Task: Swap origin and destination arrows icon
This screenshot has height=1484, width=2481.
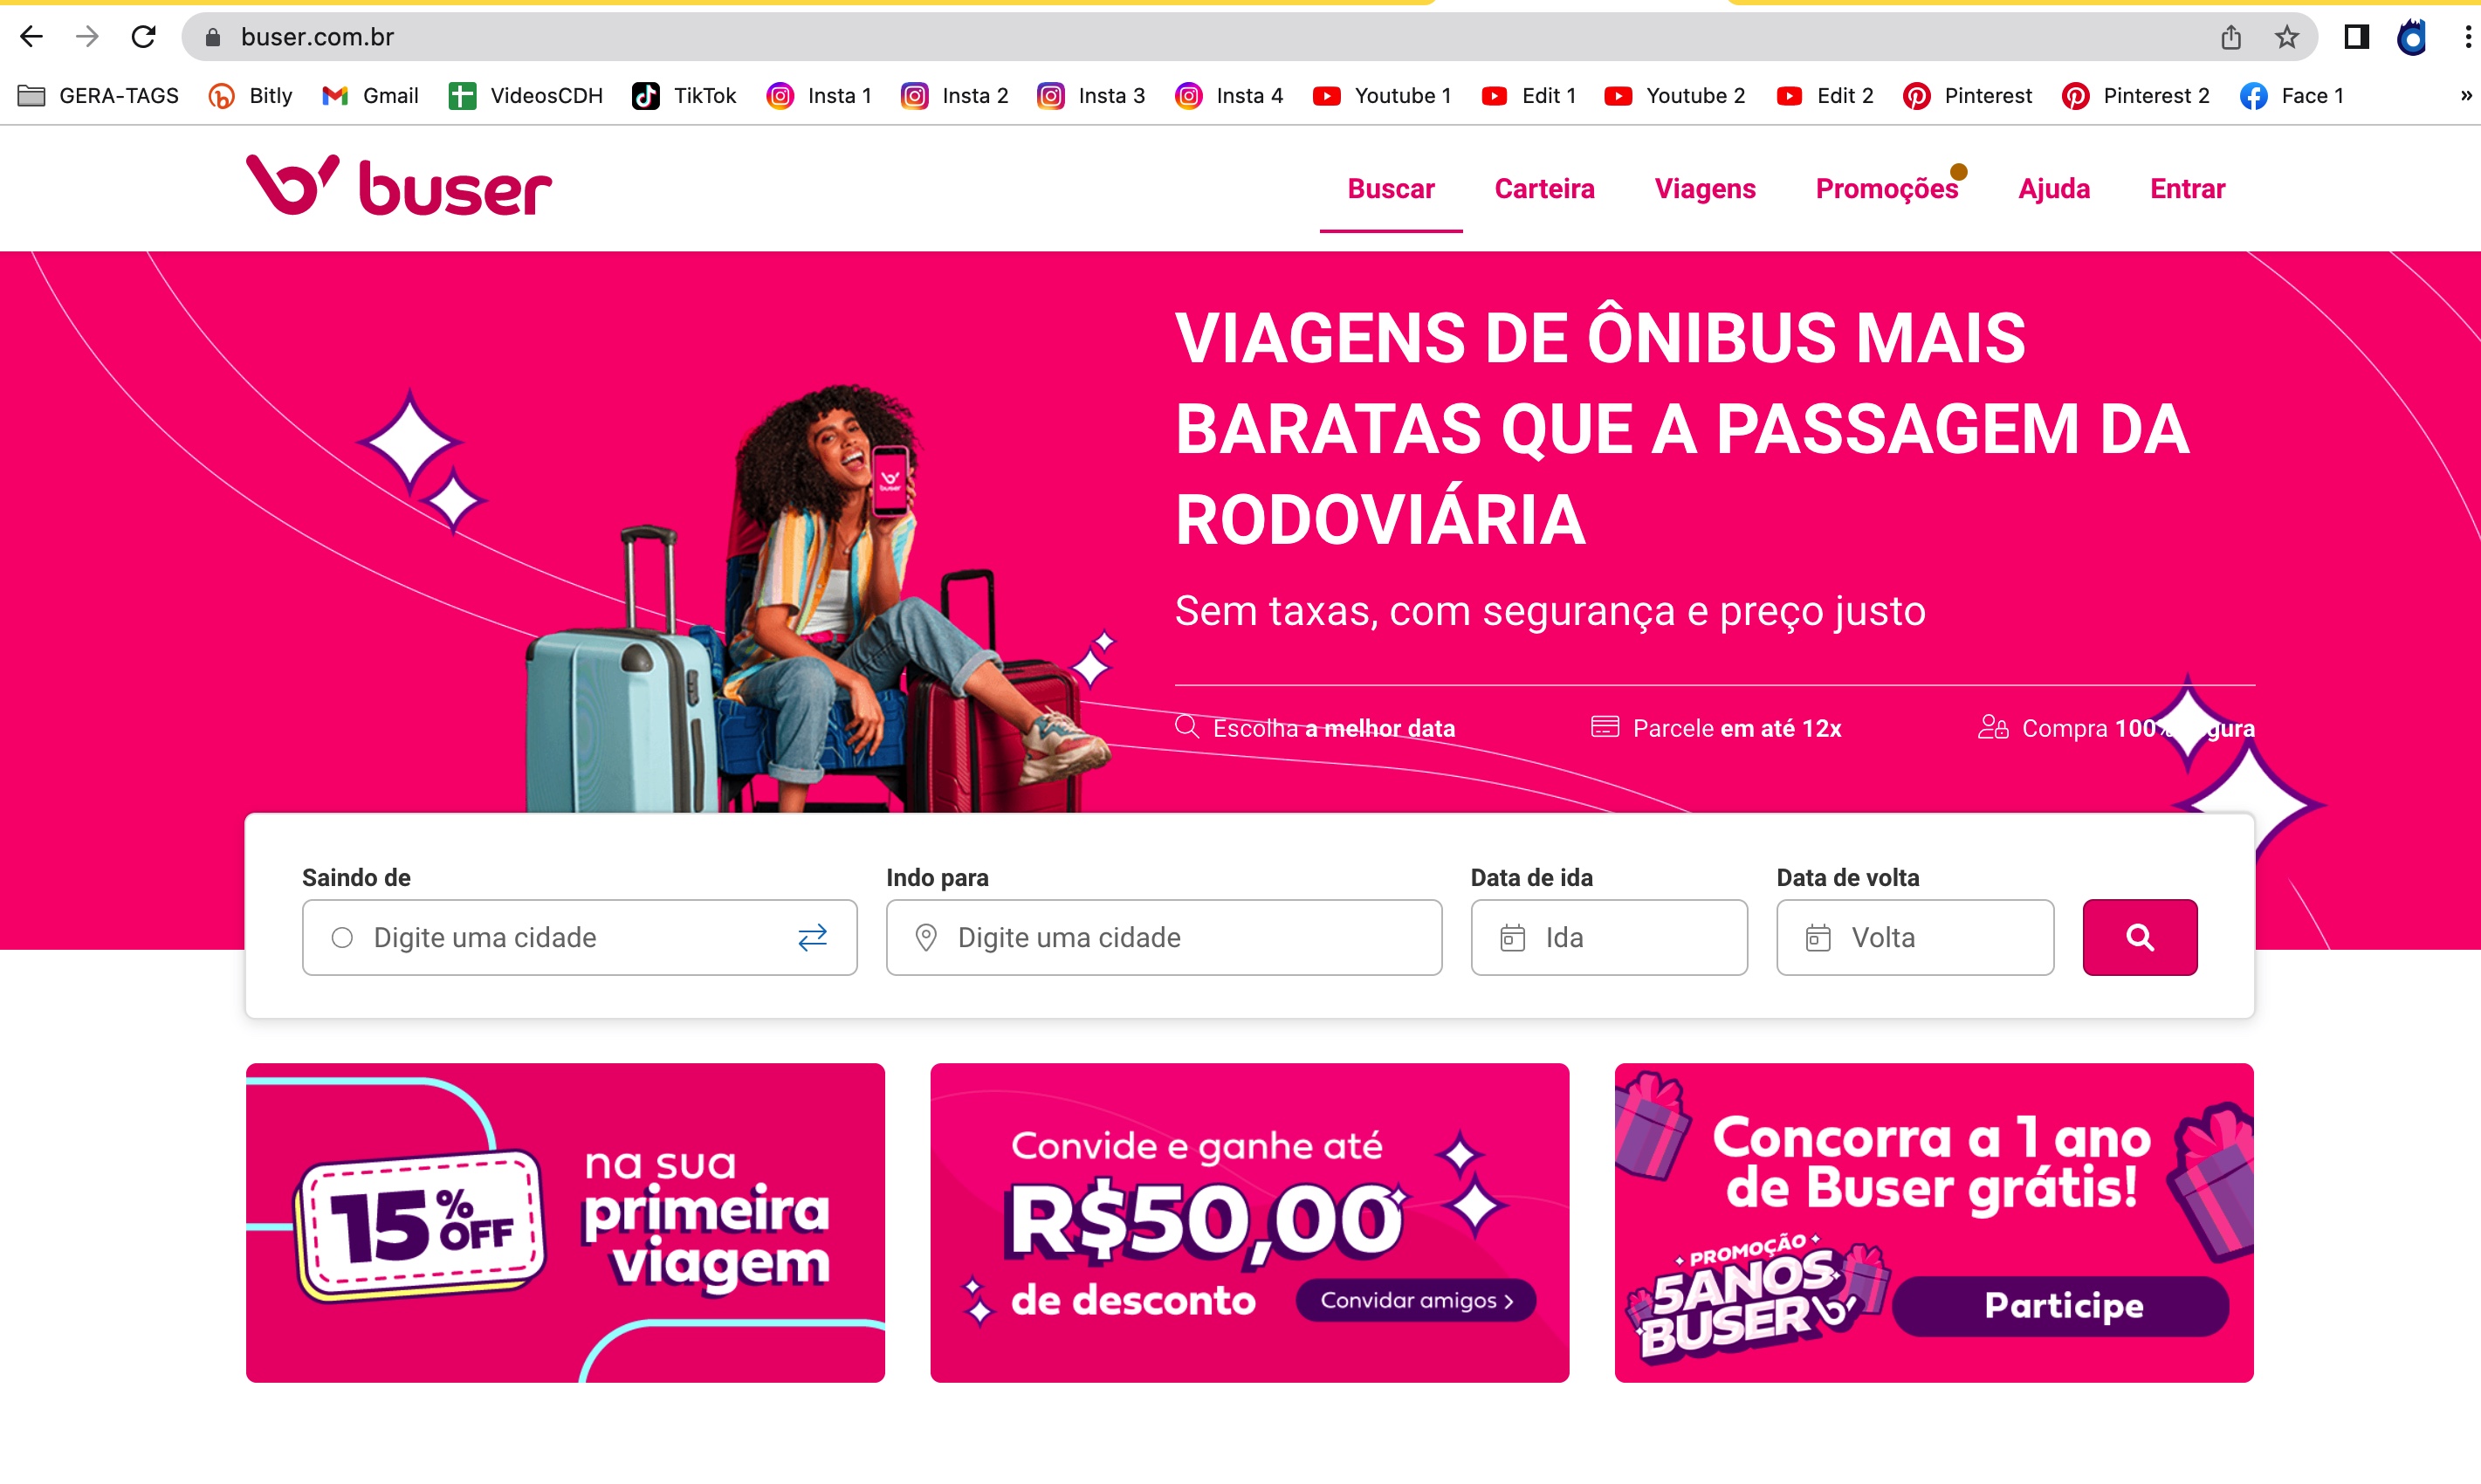Action: click(x=812, y=937)
